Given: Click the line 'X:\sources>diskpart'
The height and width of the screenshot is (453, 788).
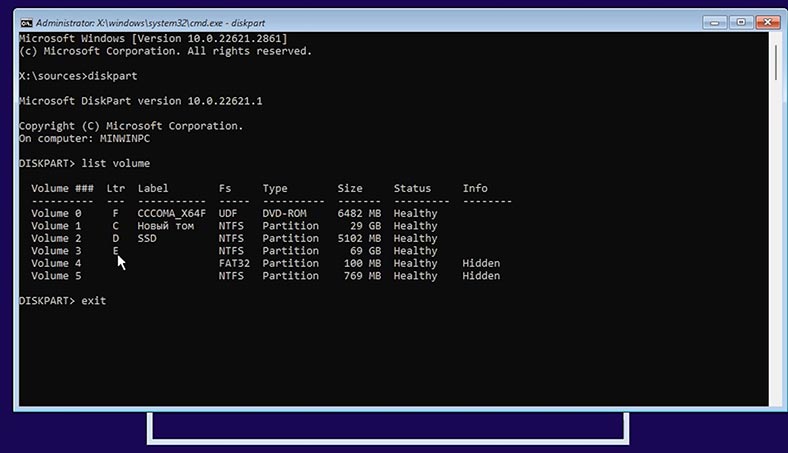Looking at the screenshot, I should pos(78,76).
